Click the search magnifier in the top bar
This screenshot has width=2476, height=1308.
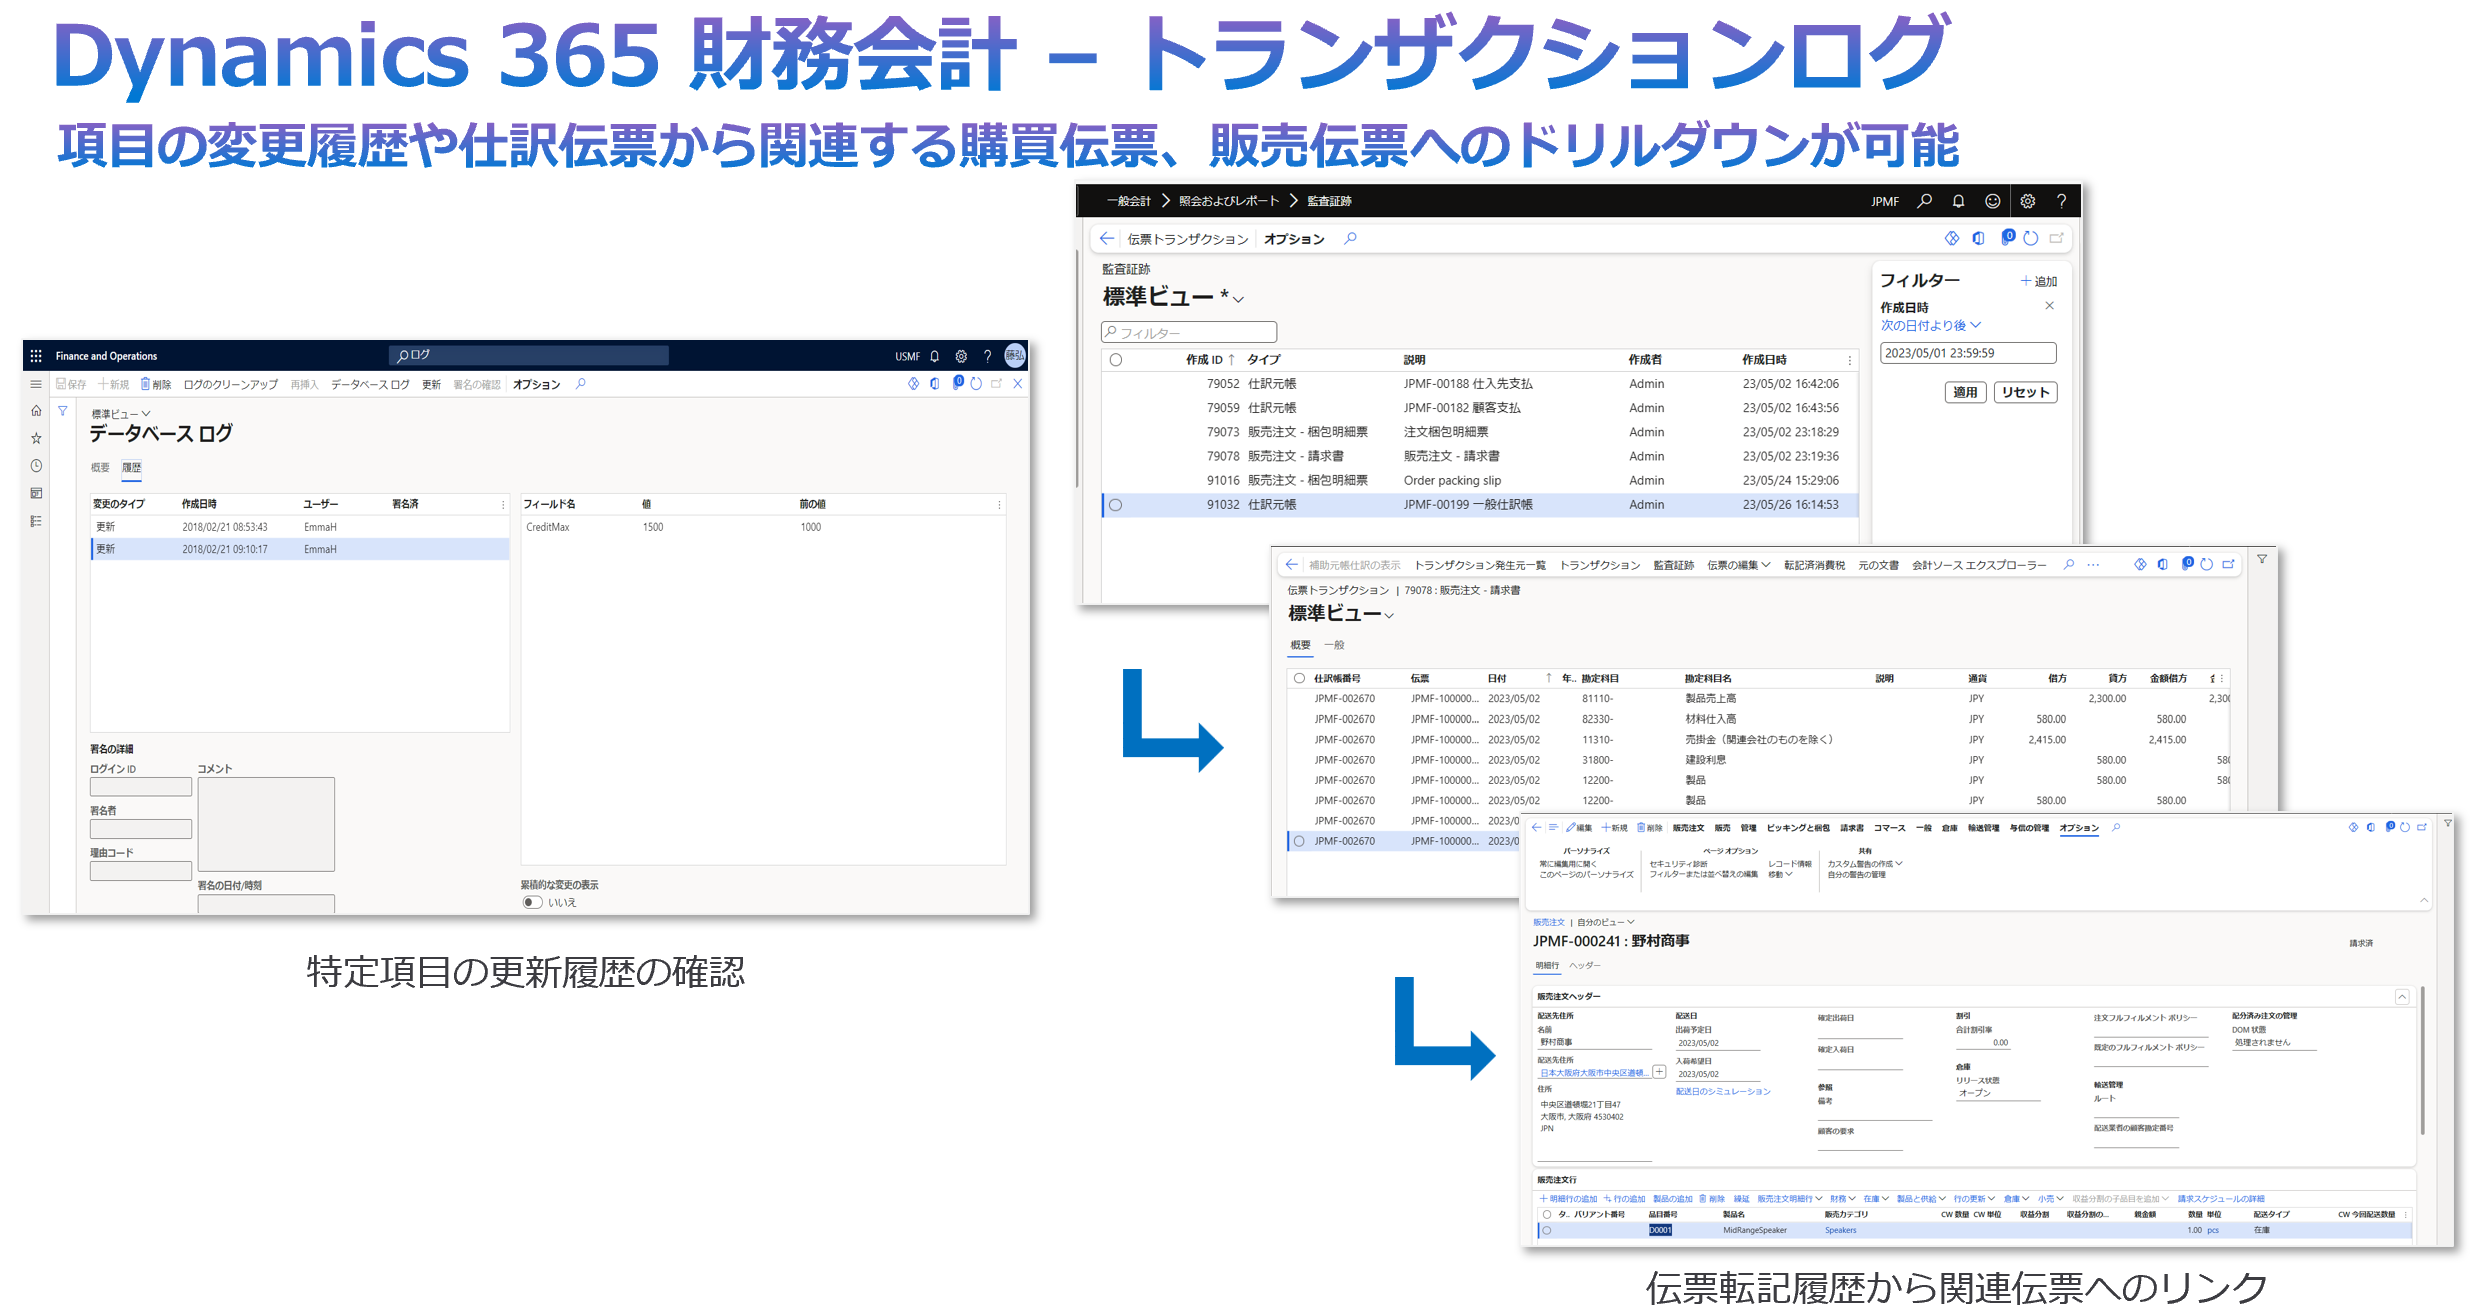[x=1924, y=200]
